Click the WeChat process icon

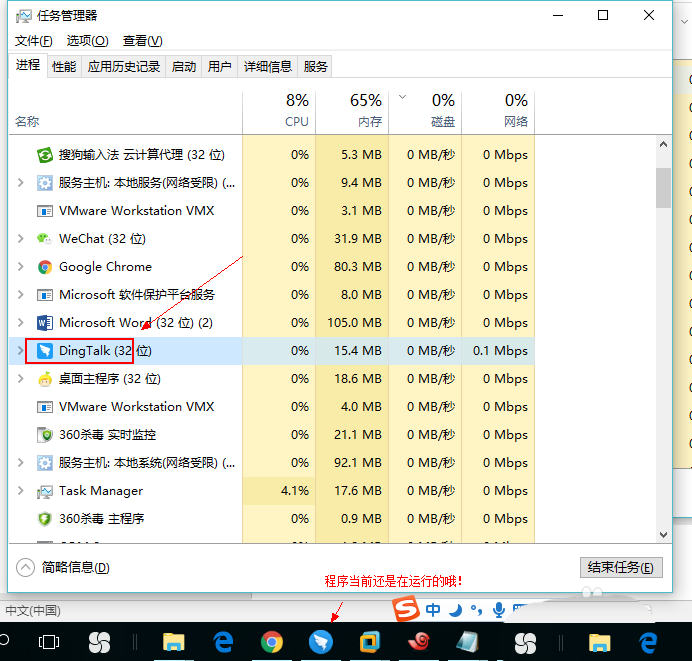[x=45, y=239]
